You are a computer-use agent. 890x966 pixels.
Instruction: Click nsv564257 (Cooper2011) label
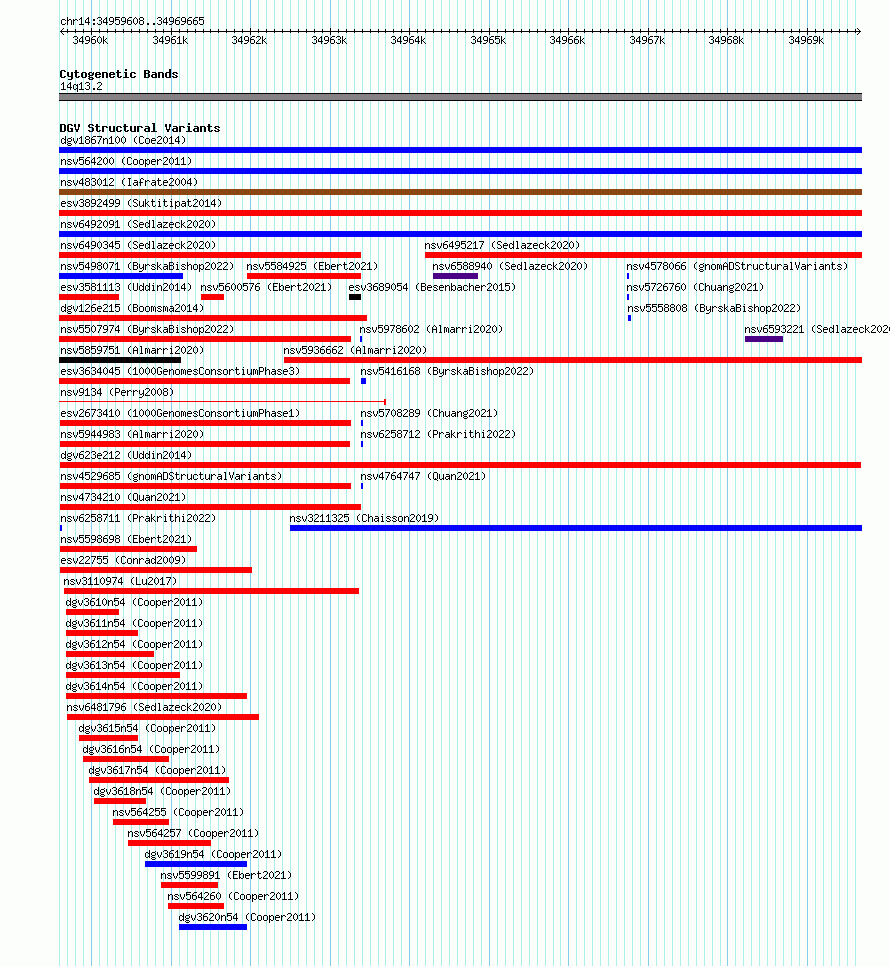coord(193,833)
